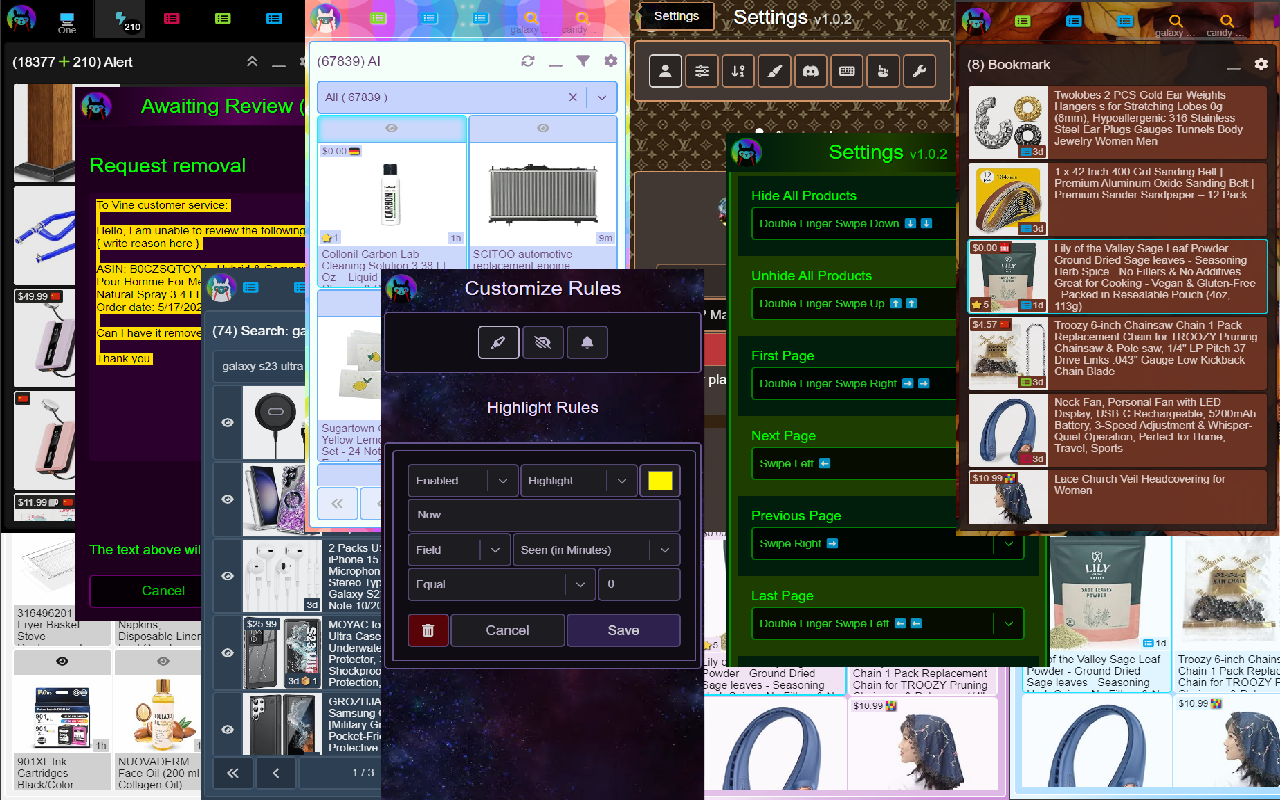Viewport: 1280px width, 800px height.
Task: Open the Twolobes Gold Ear Weights bookmark thumbnail
Action: (1007, 123)
